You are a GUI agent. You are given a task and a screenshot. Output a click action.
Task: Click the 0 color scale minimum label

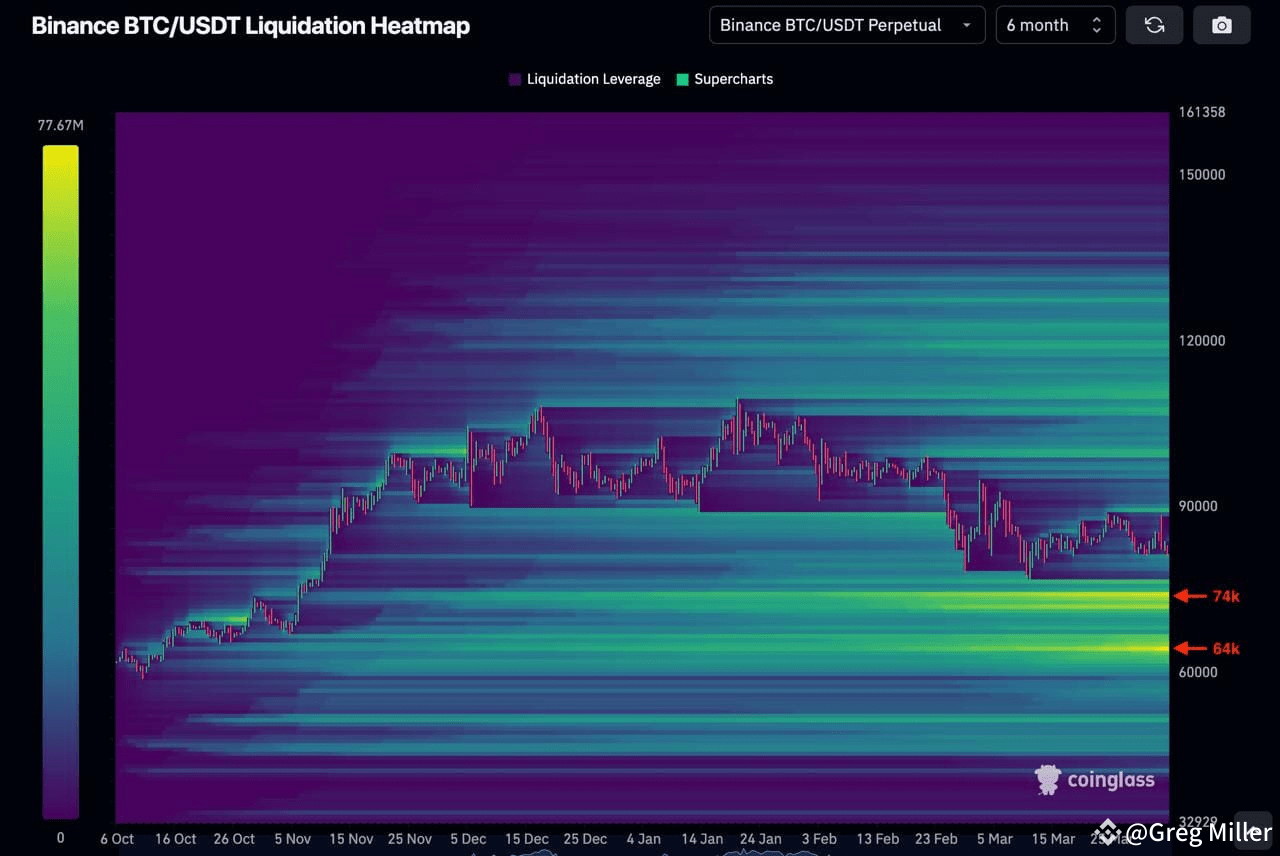point(60,838)
